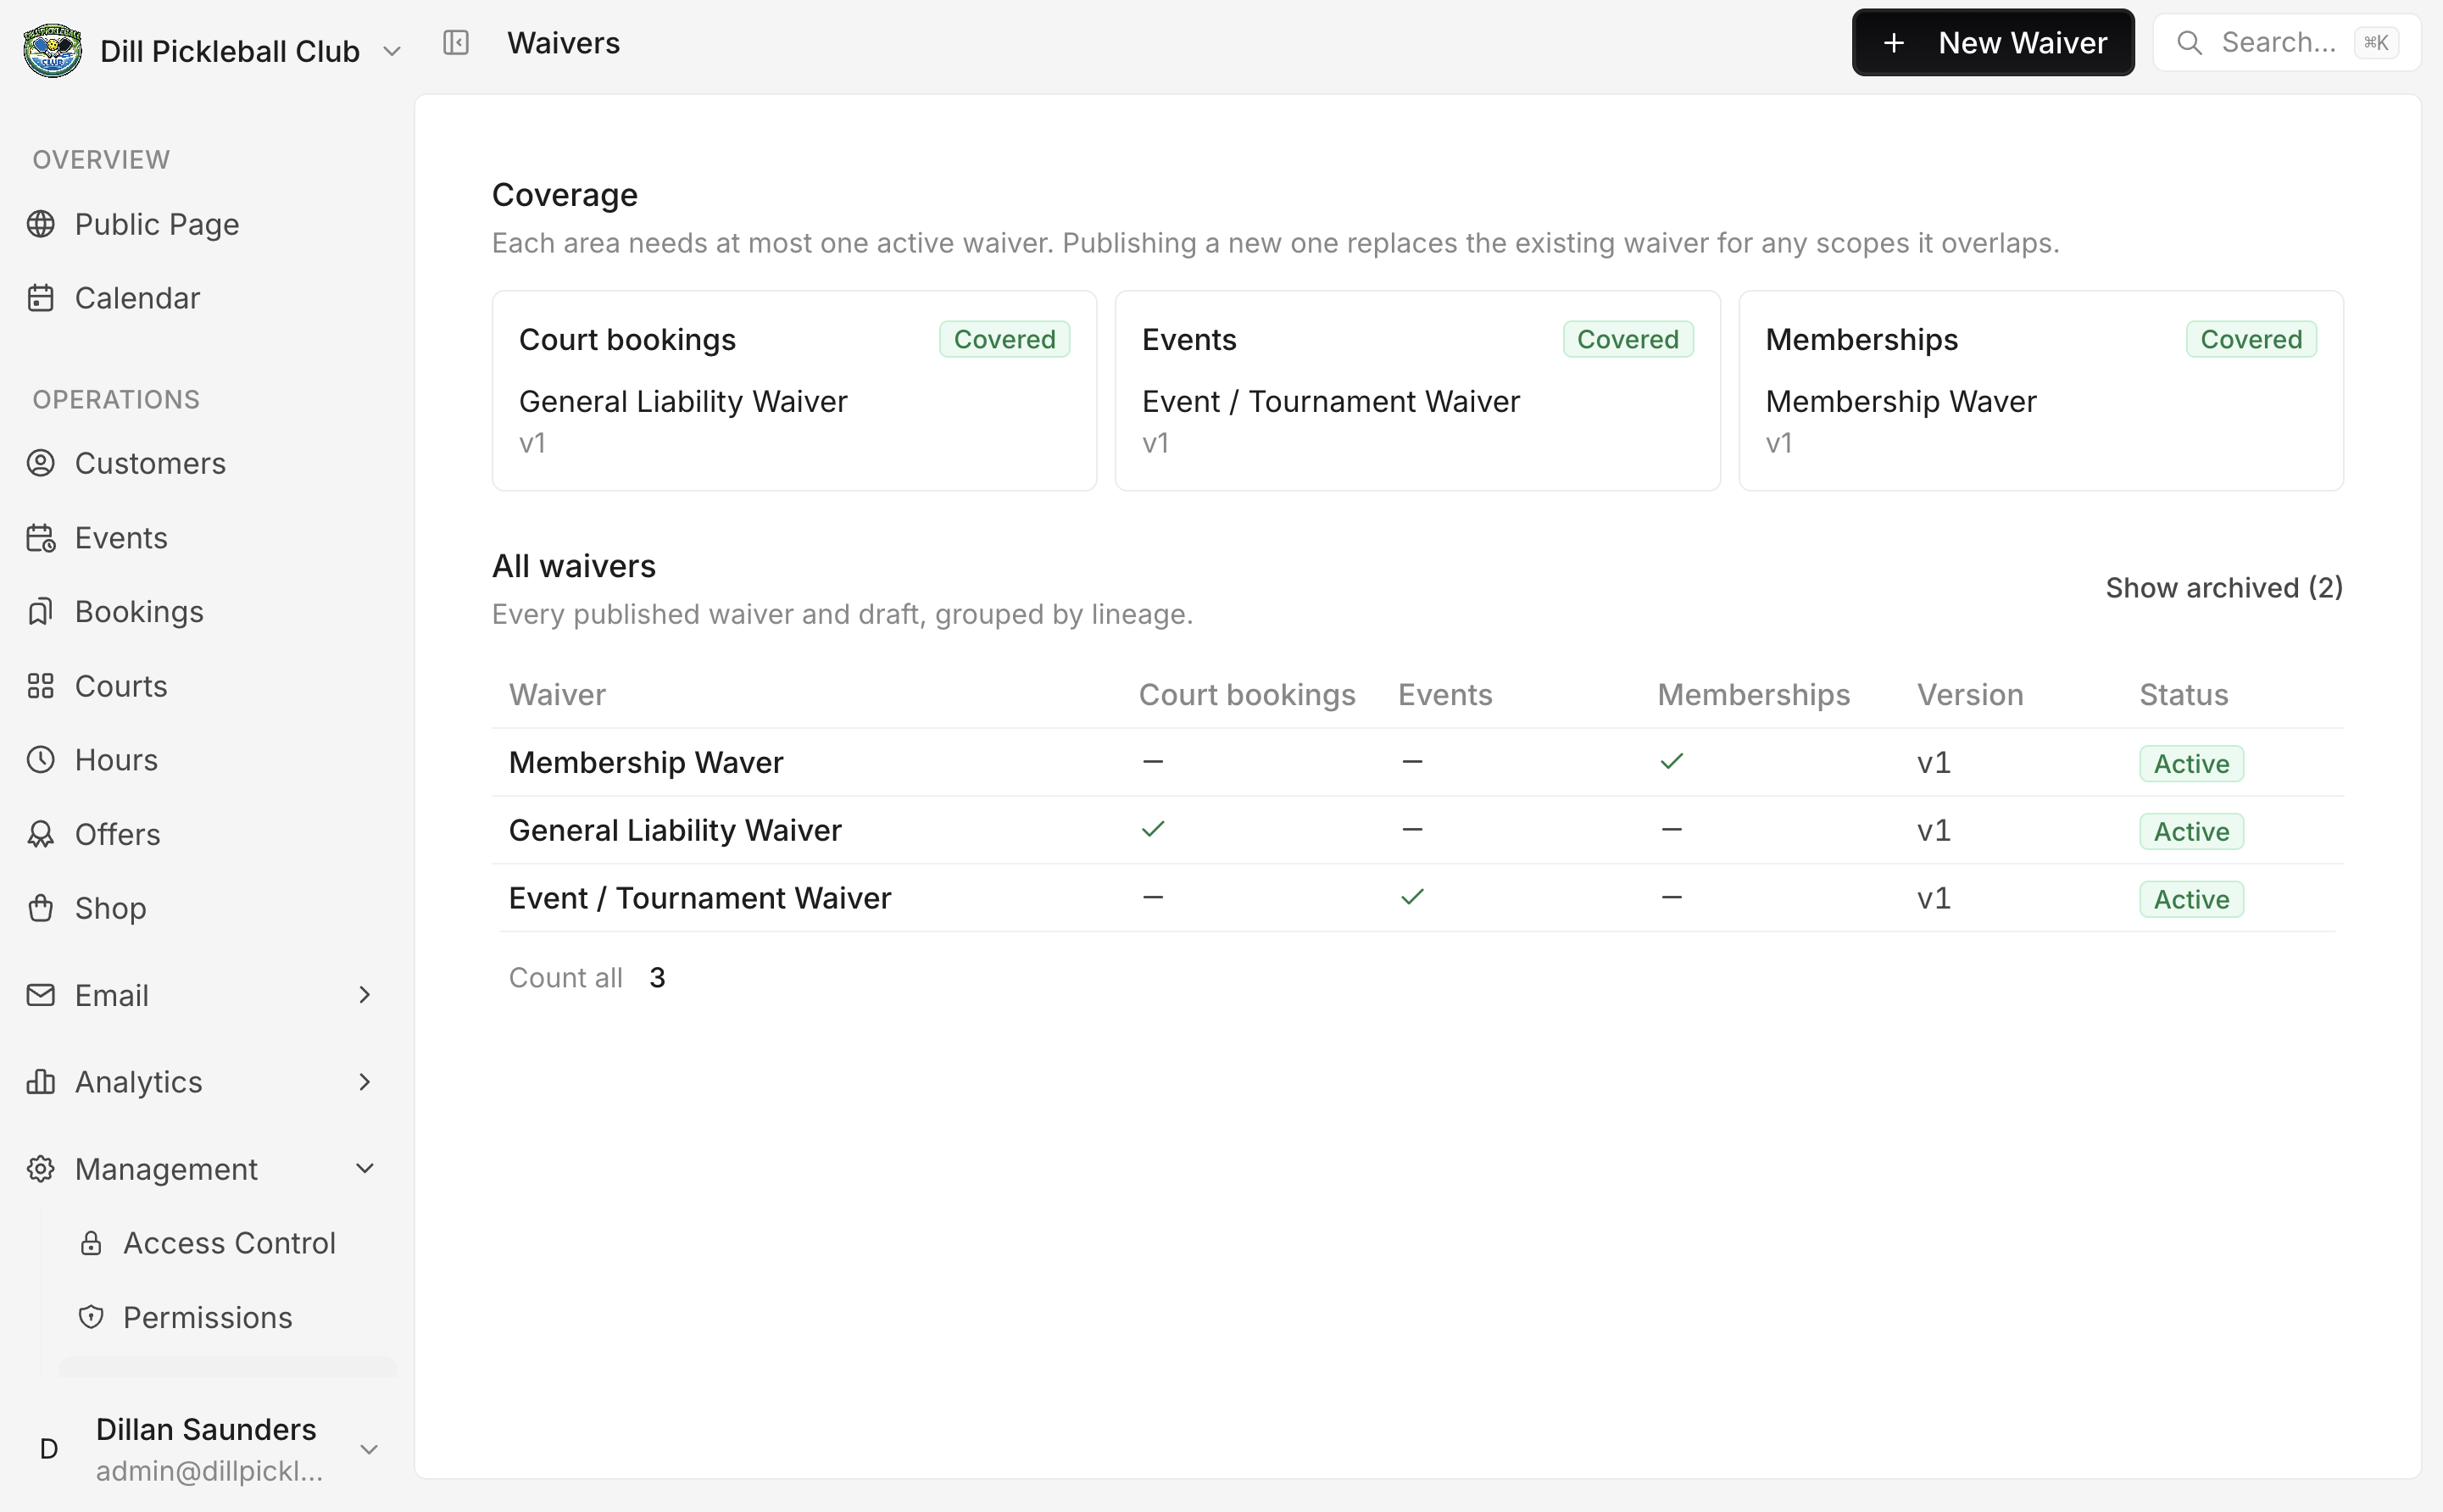2443x1512 pixels.
Task: Click the Events calendar-clock icon
Action: [41, 538]
